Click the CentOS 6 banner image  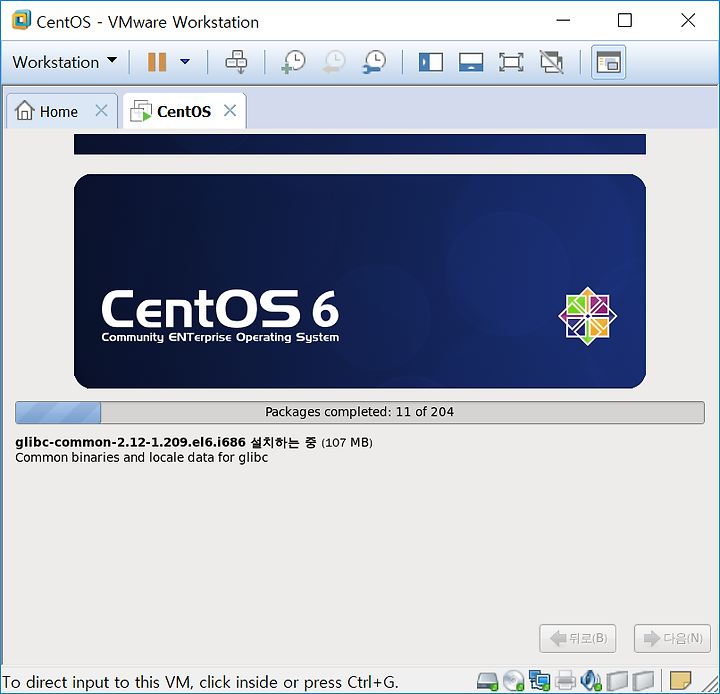(360, 281)
